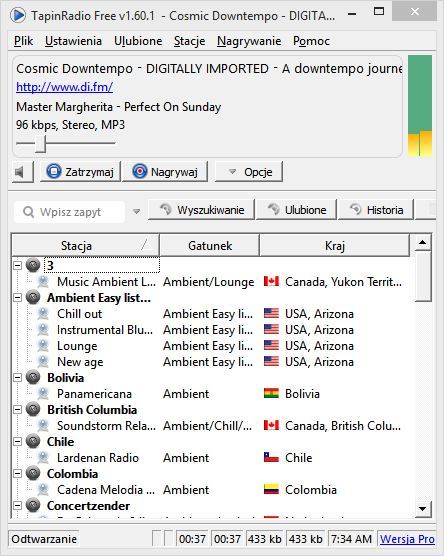Click the TapinRadio app icon in title bar
Viewport: 444px width, 556px height.
(17, 15)
